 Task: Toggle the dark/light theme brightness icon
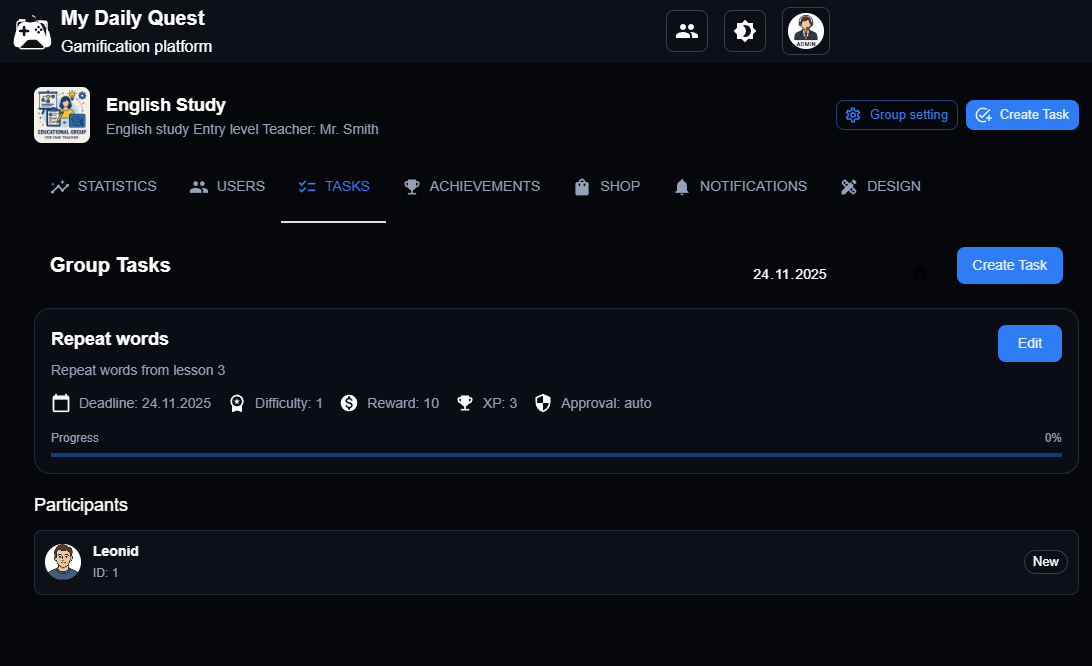click(x=745, y=31)
